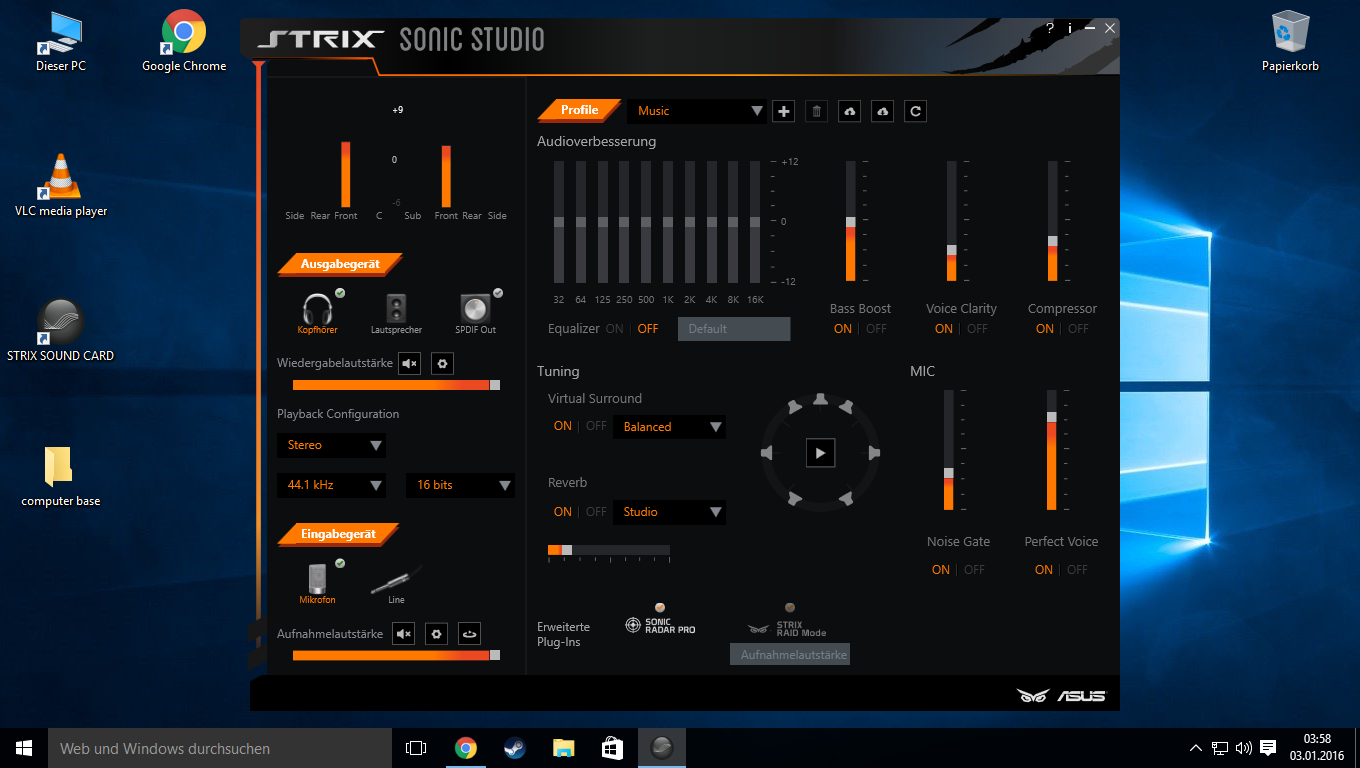1360x768 pixels.
Task: Open playback volume settings gear
Action: point(442,364)
